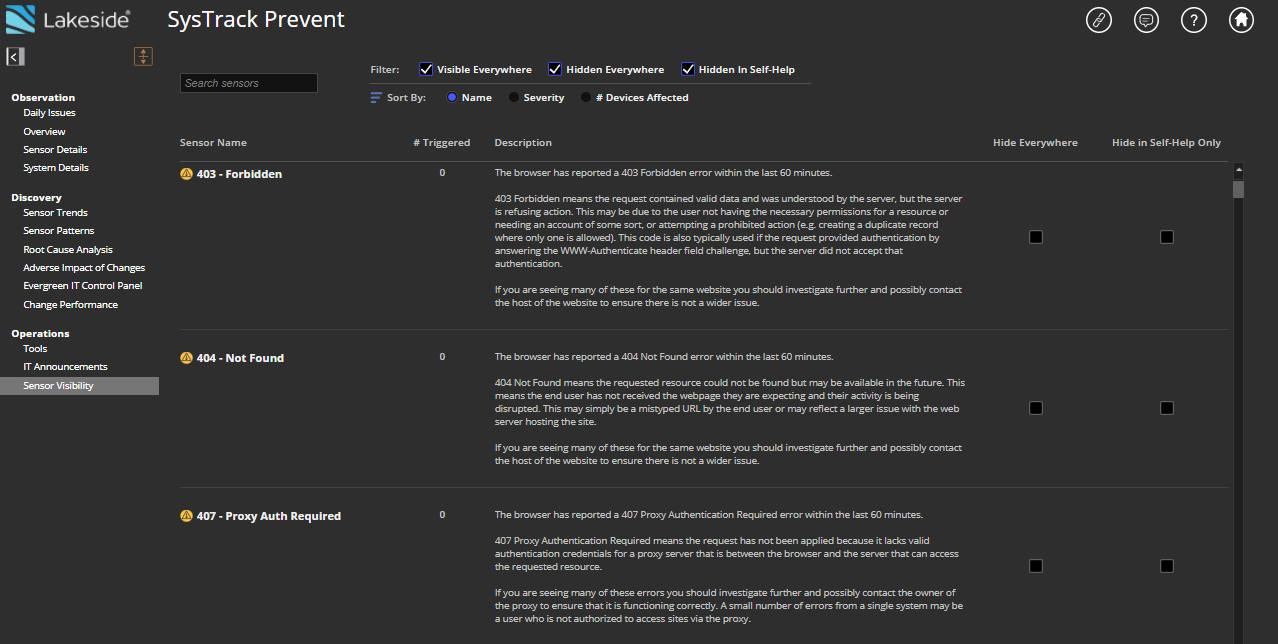
Task: Click warning icon beside 404 - Not Found
Action: [186, 358]
